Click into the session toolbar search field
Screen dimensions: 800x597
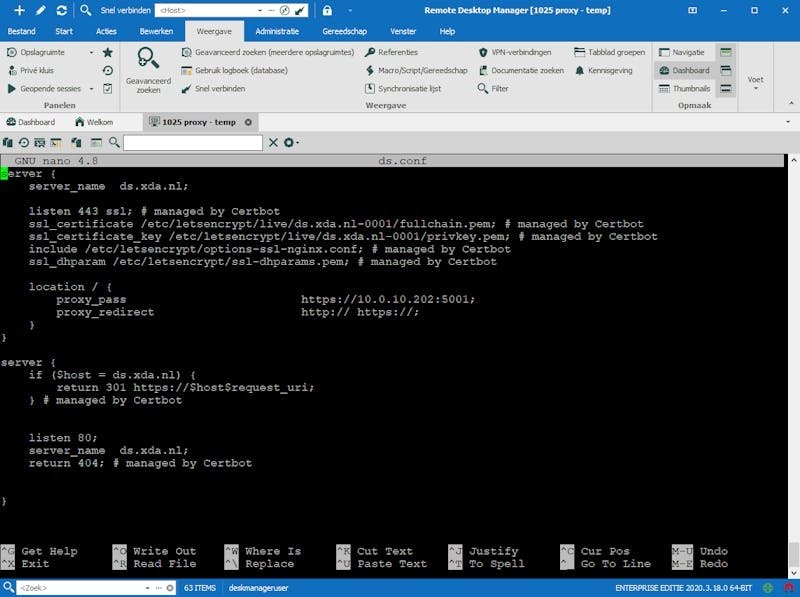193,142
